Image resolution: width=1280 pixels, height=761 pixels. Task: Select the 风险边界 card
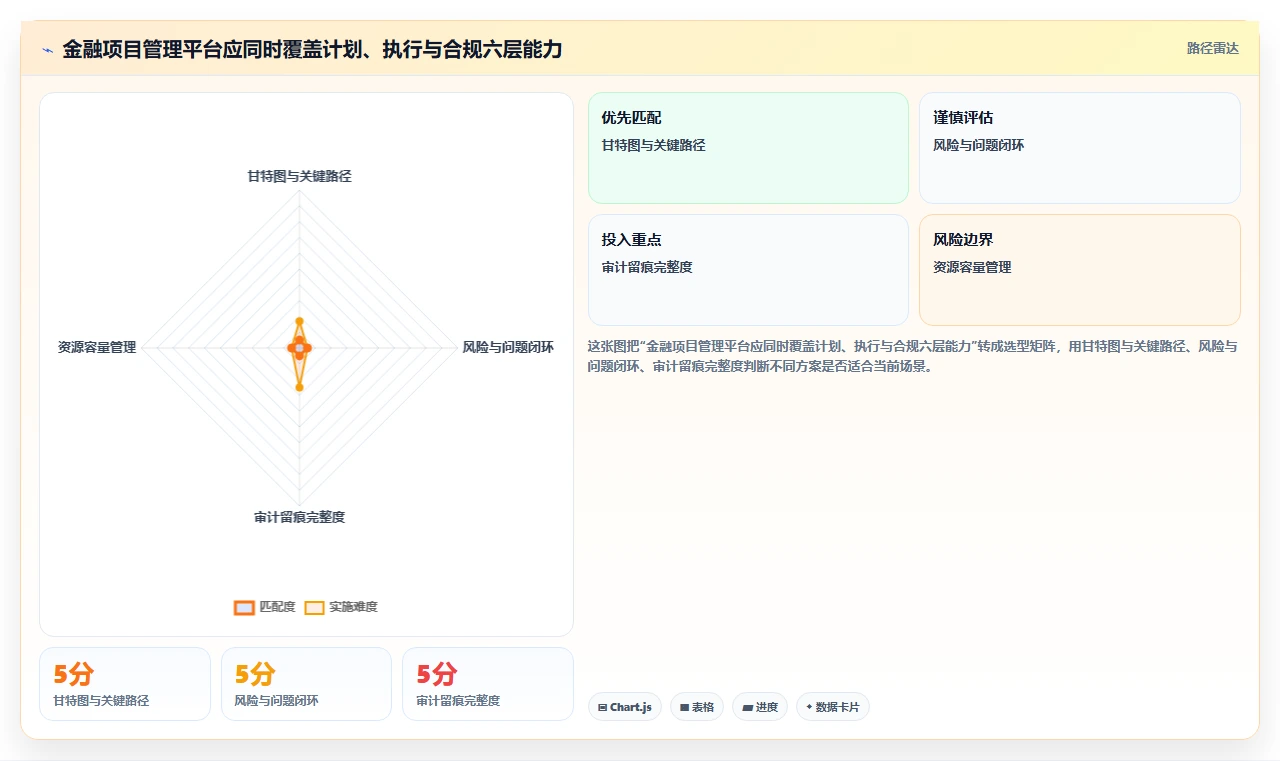pos(1079,270)
